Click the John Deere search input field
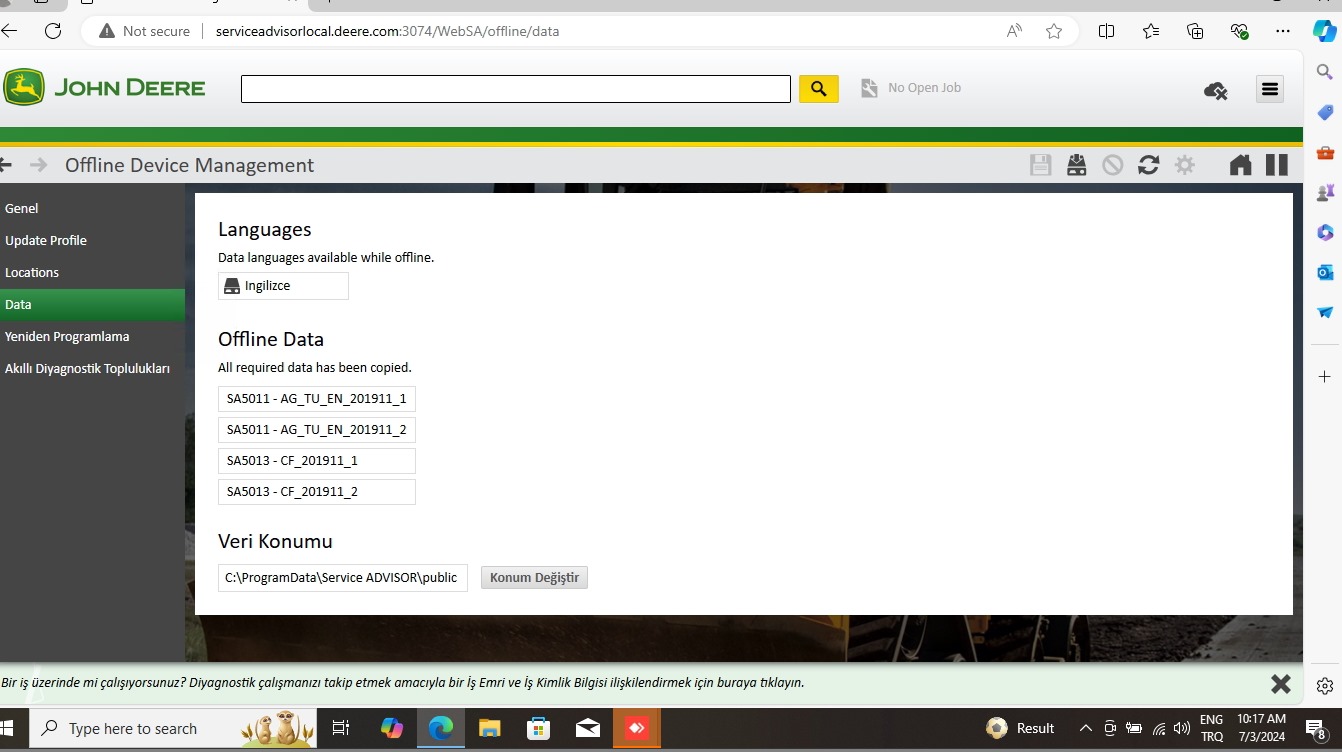 click(x=515, y=89)
